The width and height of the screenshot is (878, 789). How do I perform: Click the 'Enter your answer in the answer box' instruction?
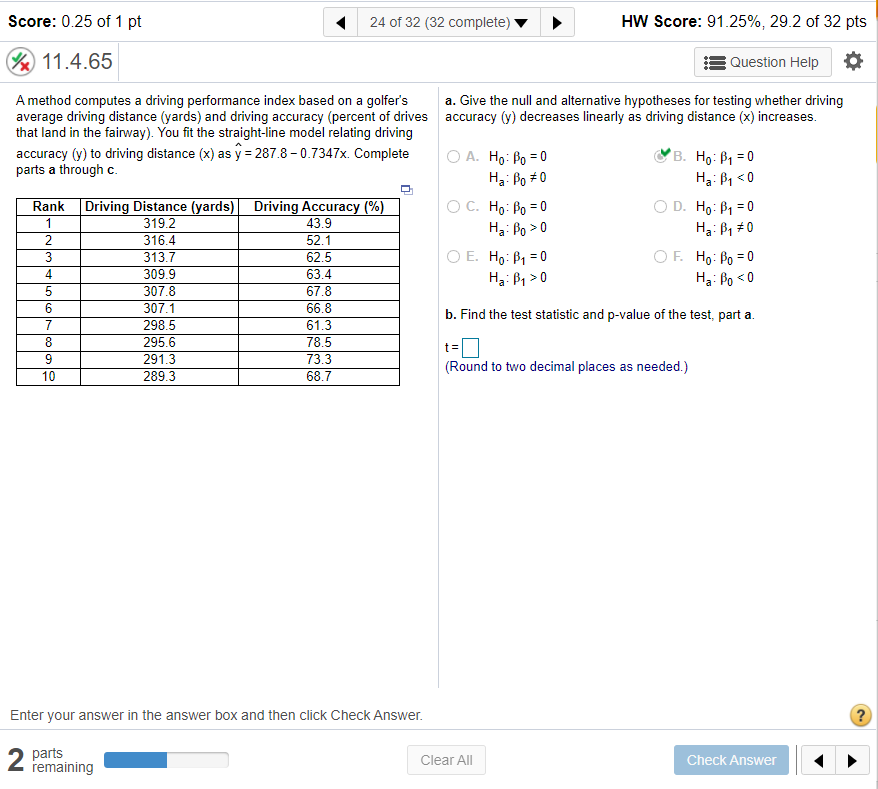click(216, 715)
